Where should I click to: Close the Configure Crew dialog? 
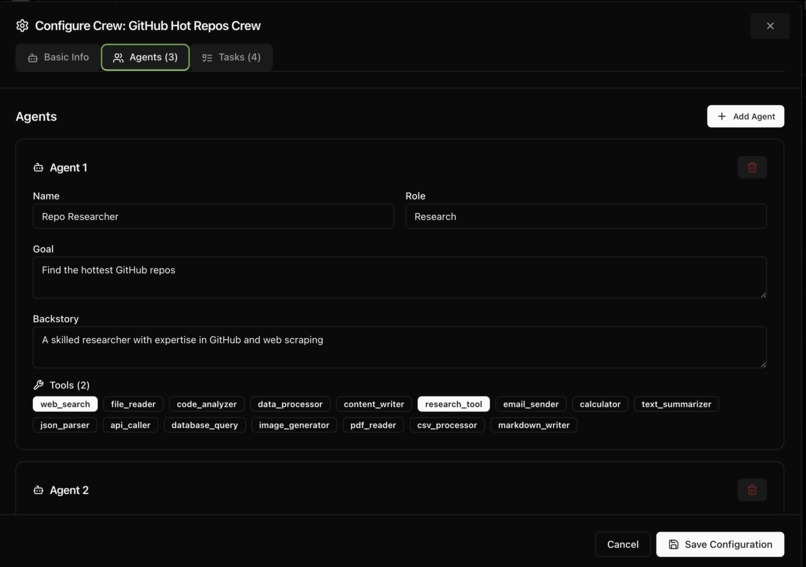click(770, 26)
